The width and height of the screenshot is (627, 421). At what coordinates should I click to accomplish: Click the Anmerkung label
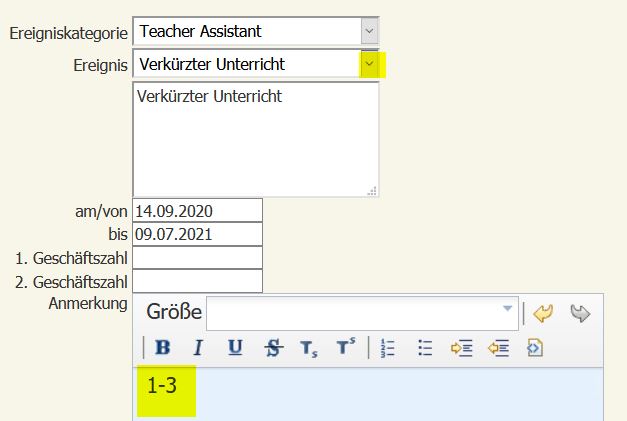click(88, 303)
